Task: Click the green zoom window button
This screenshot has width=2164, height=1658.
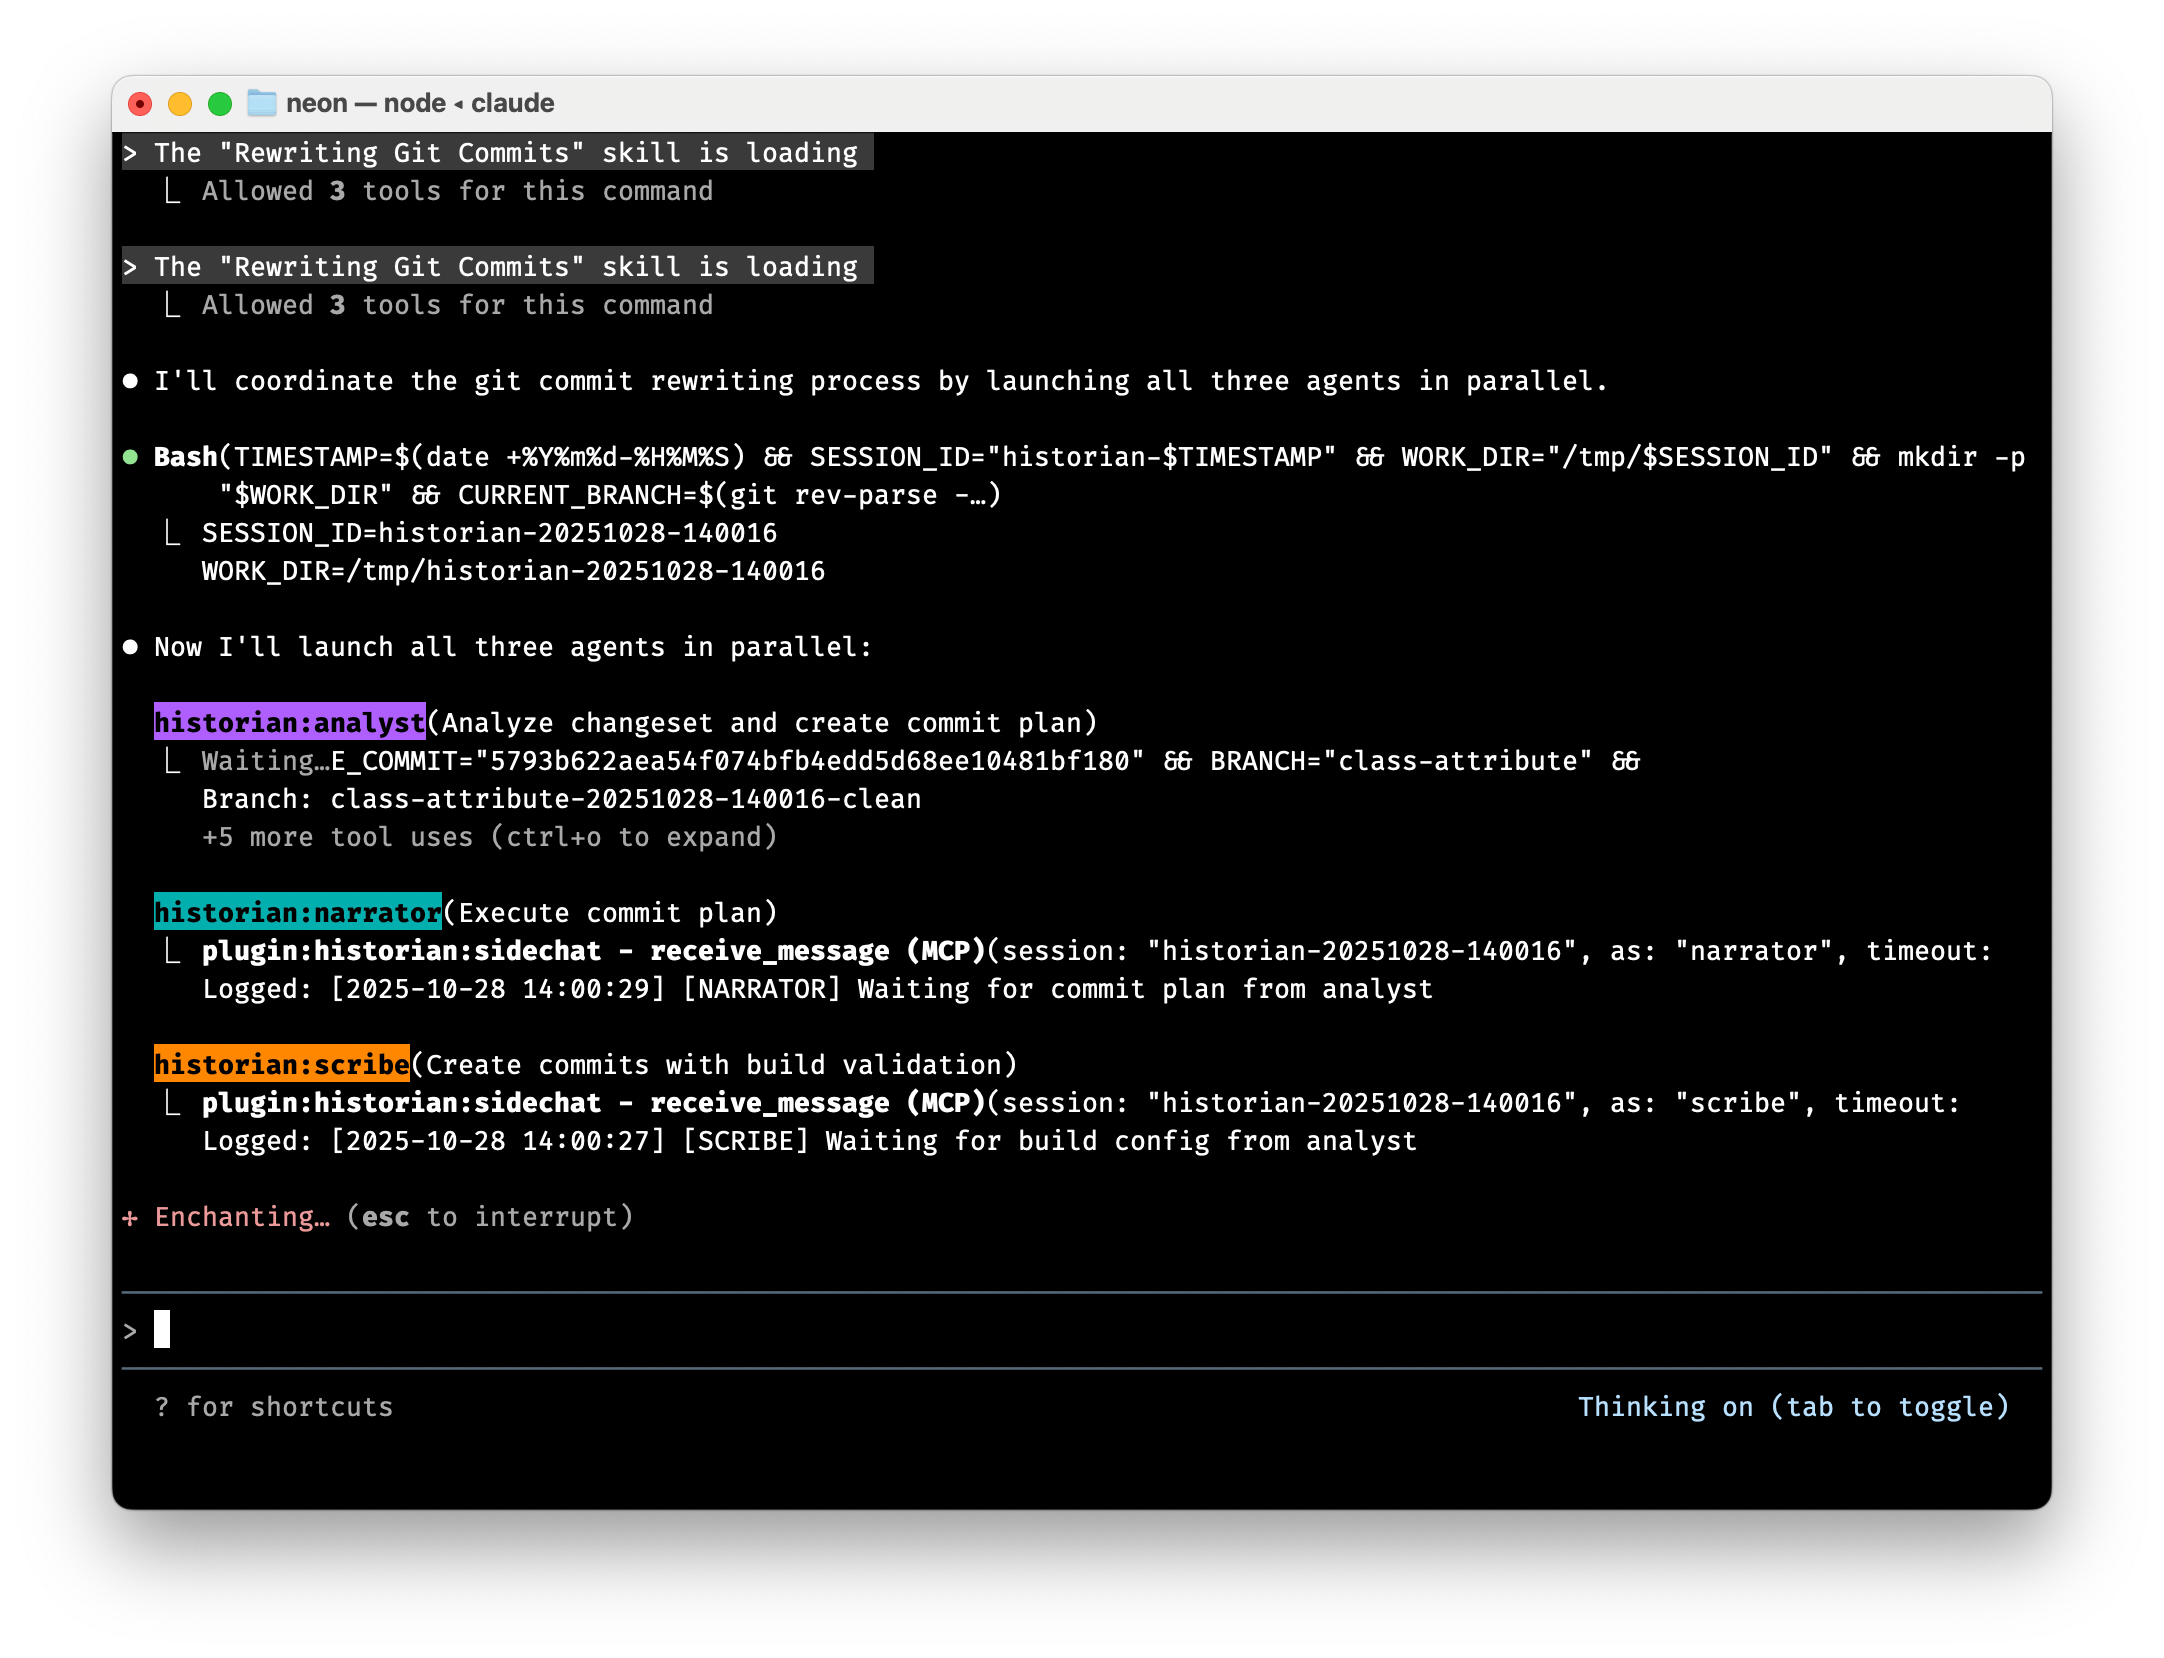Action: pyautogui.click(x=220, y=104)
